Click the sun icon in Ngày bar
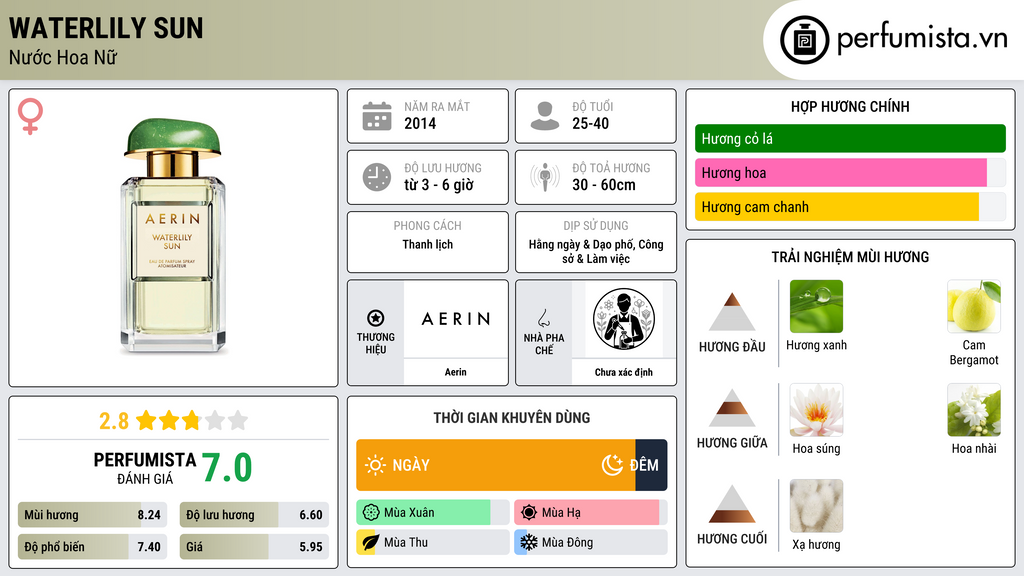Viewport: 1024px width, 576px height. click(x=376, y=465)
